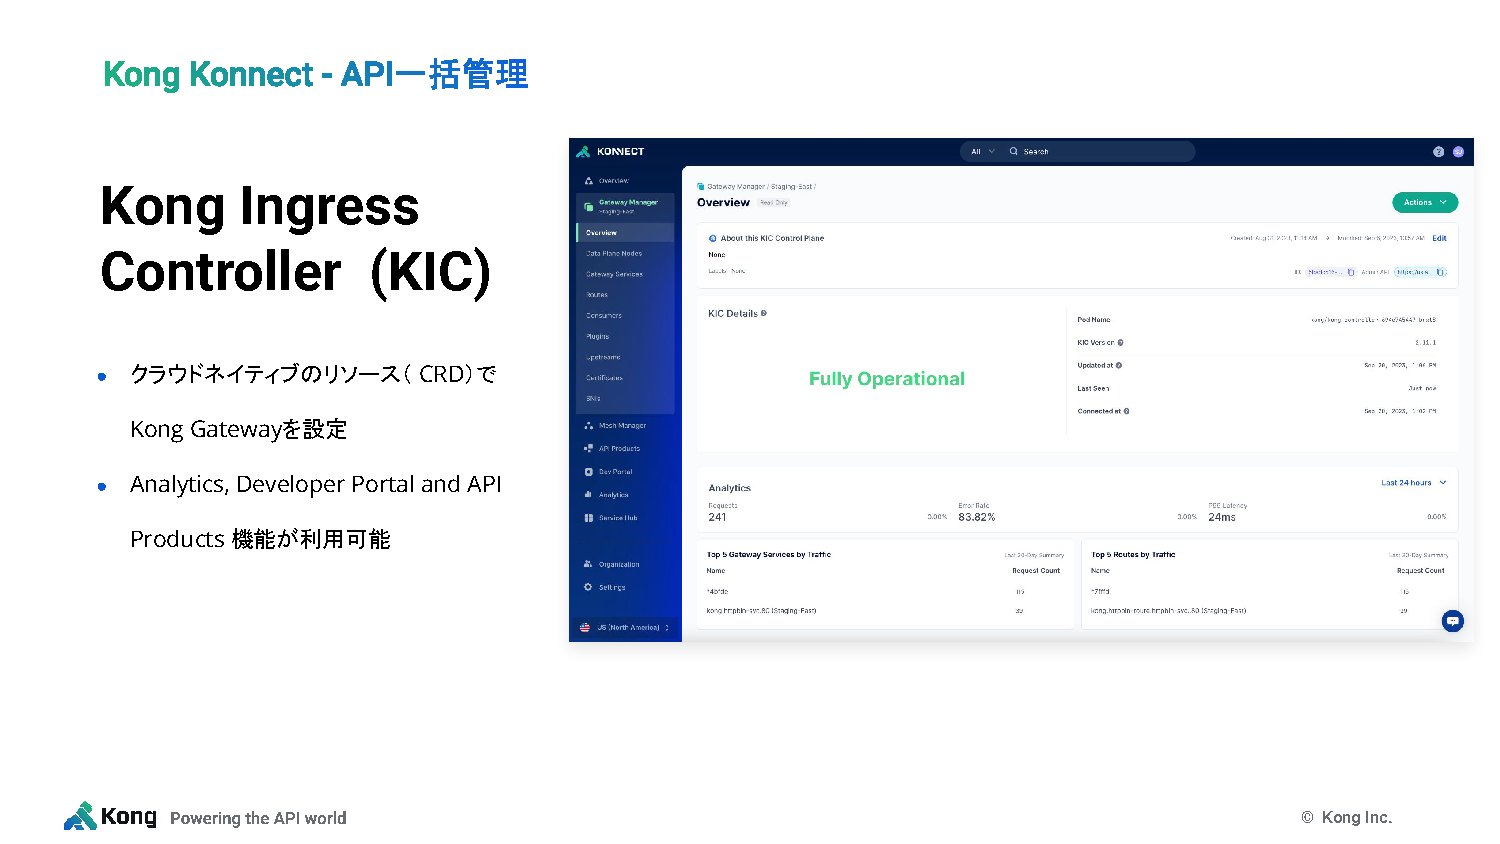
Task: Click the Top 5 Routes by Traffic heading
Action: pyautogui.click(x=1133, y=554)
